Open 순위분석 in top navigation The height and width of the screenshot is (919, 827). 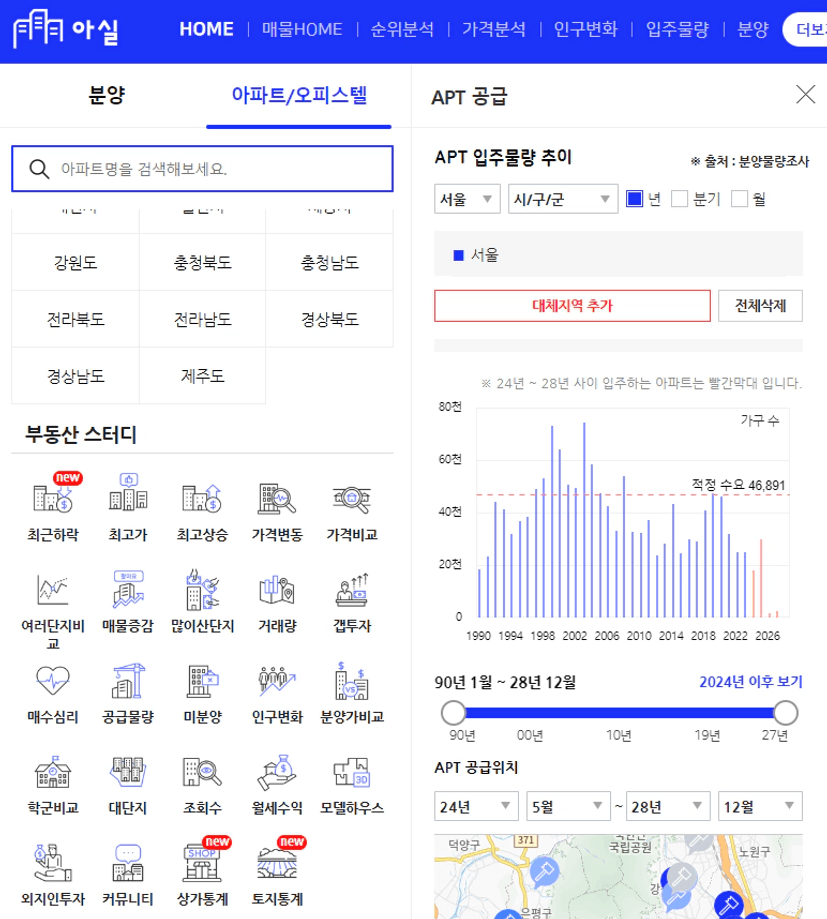[x=402, y=29]
